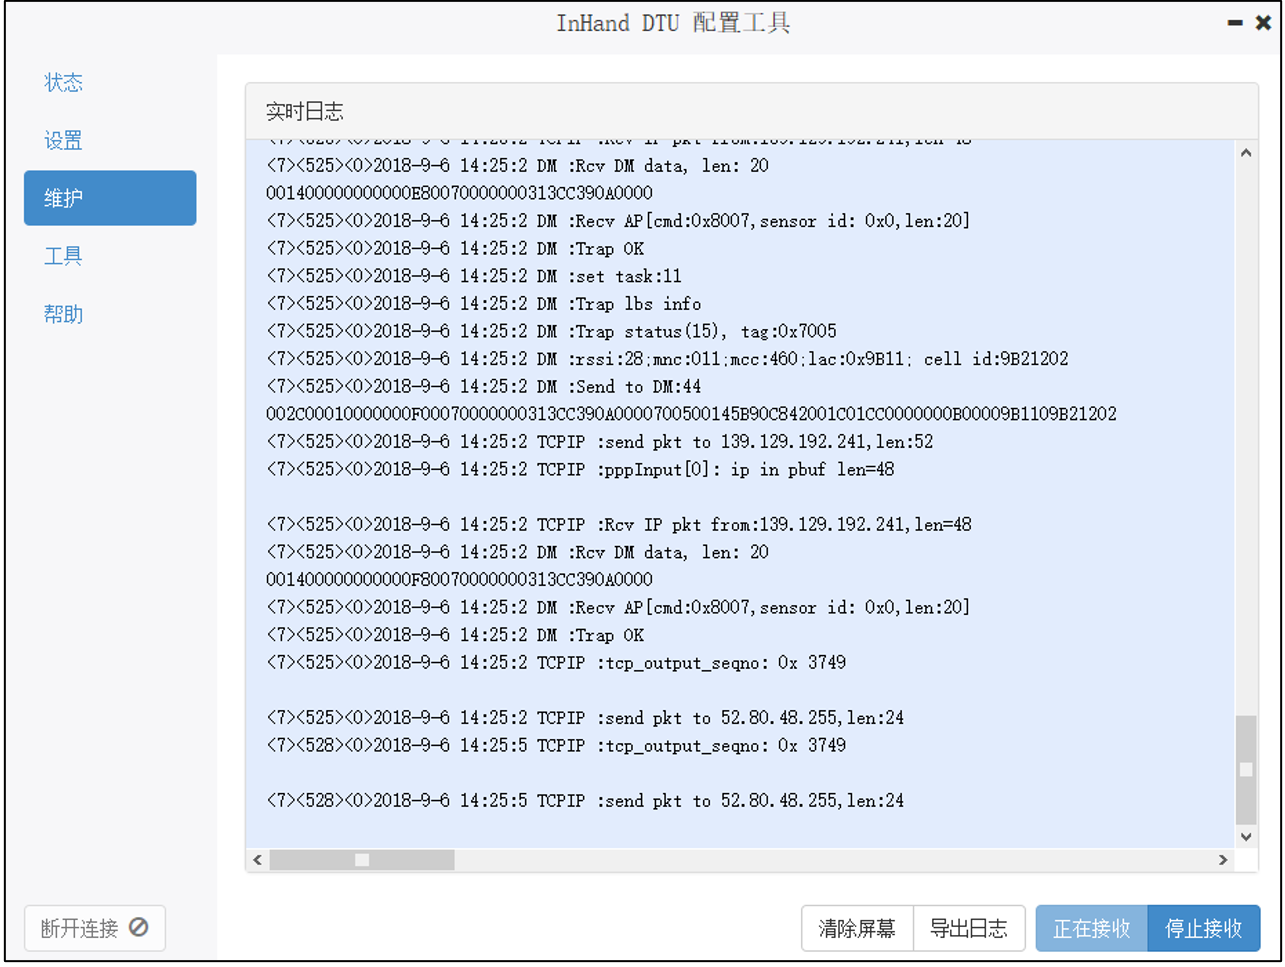The image size is (1285, 967).
Task: Go to the 设置 settings section
Action: point(63,140)
